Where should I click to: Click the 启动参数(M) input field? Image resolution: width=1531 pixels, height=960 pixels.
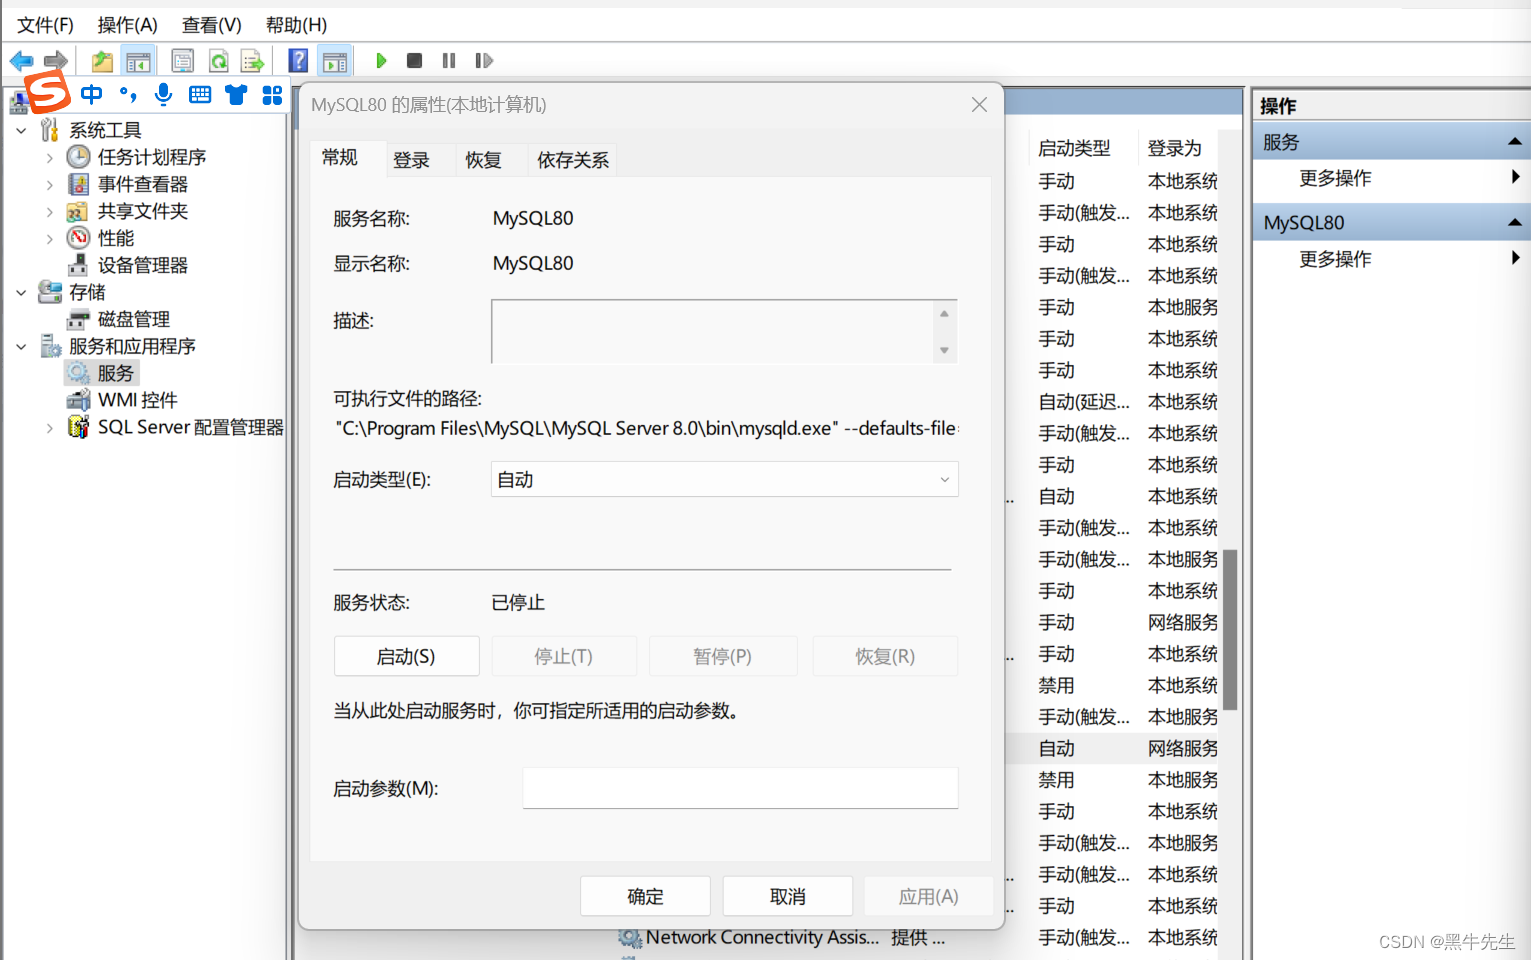pos(740,788)
